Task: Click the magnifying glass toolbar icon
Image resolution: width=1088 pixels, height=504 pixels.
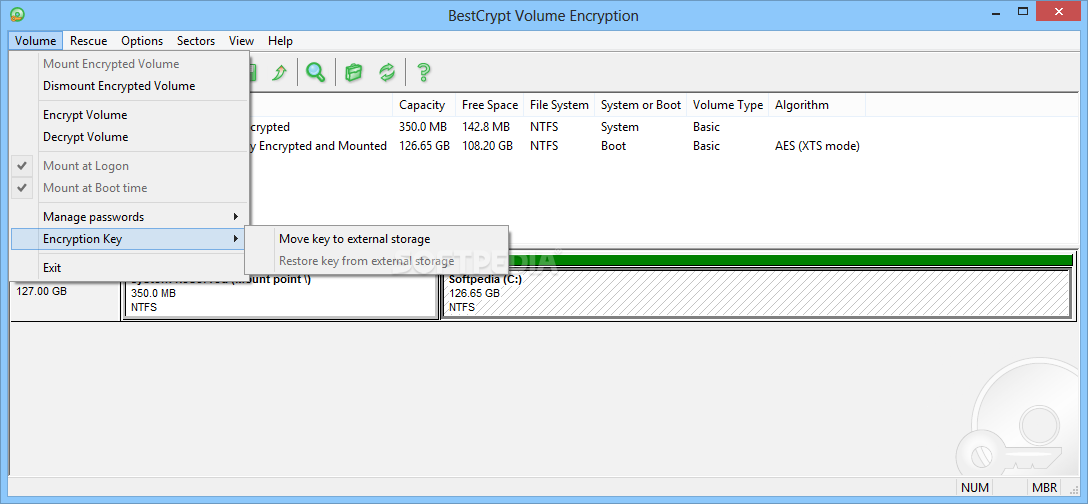Action: click(316, 72)
